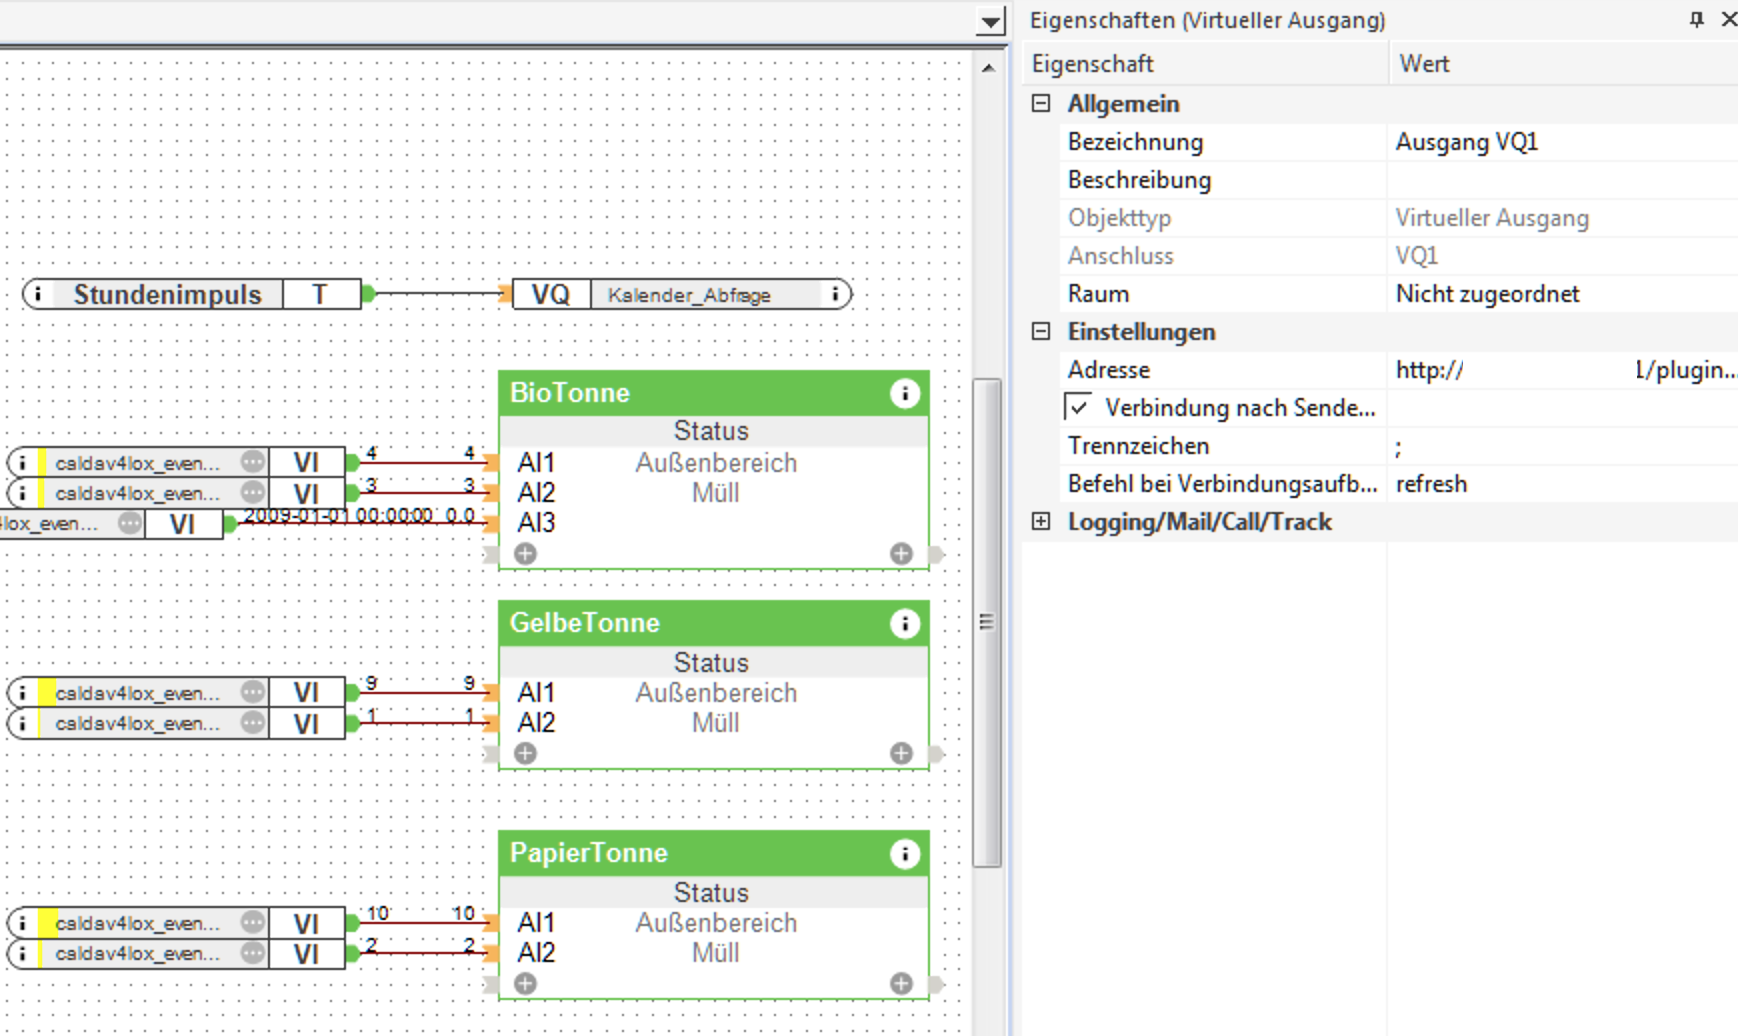
Task: Select the VQ Kalender_Abfrage output block
Action: pyautogui.click(x=682, y=294)
